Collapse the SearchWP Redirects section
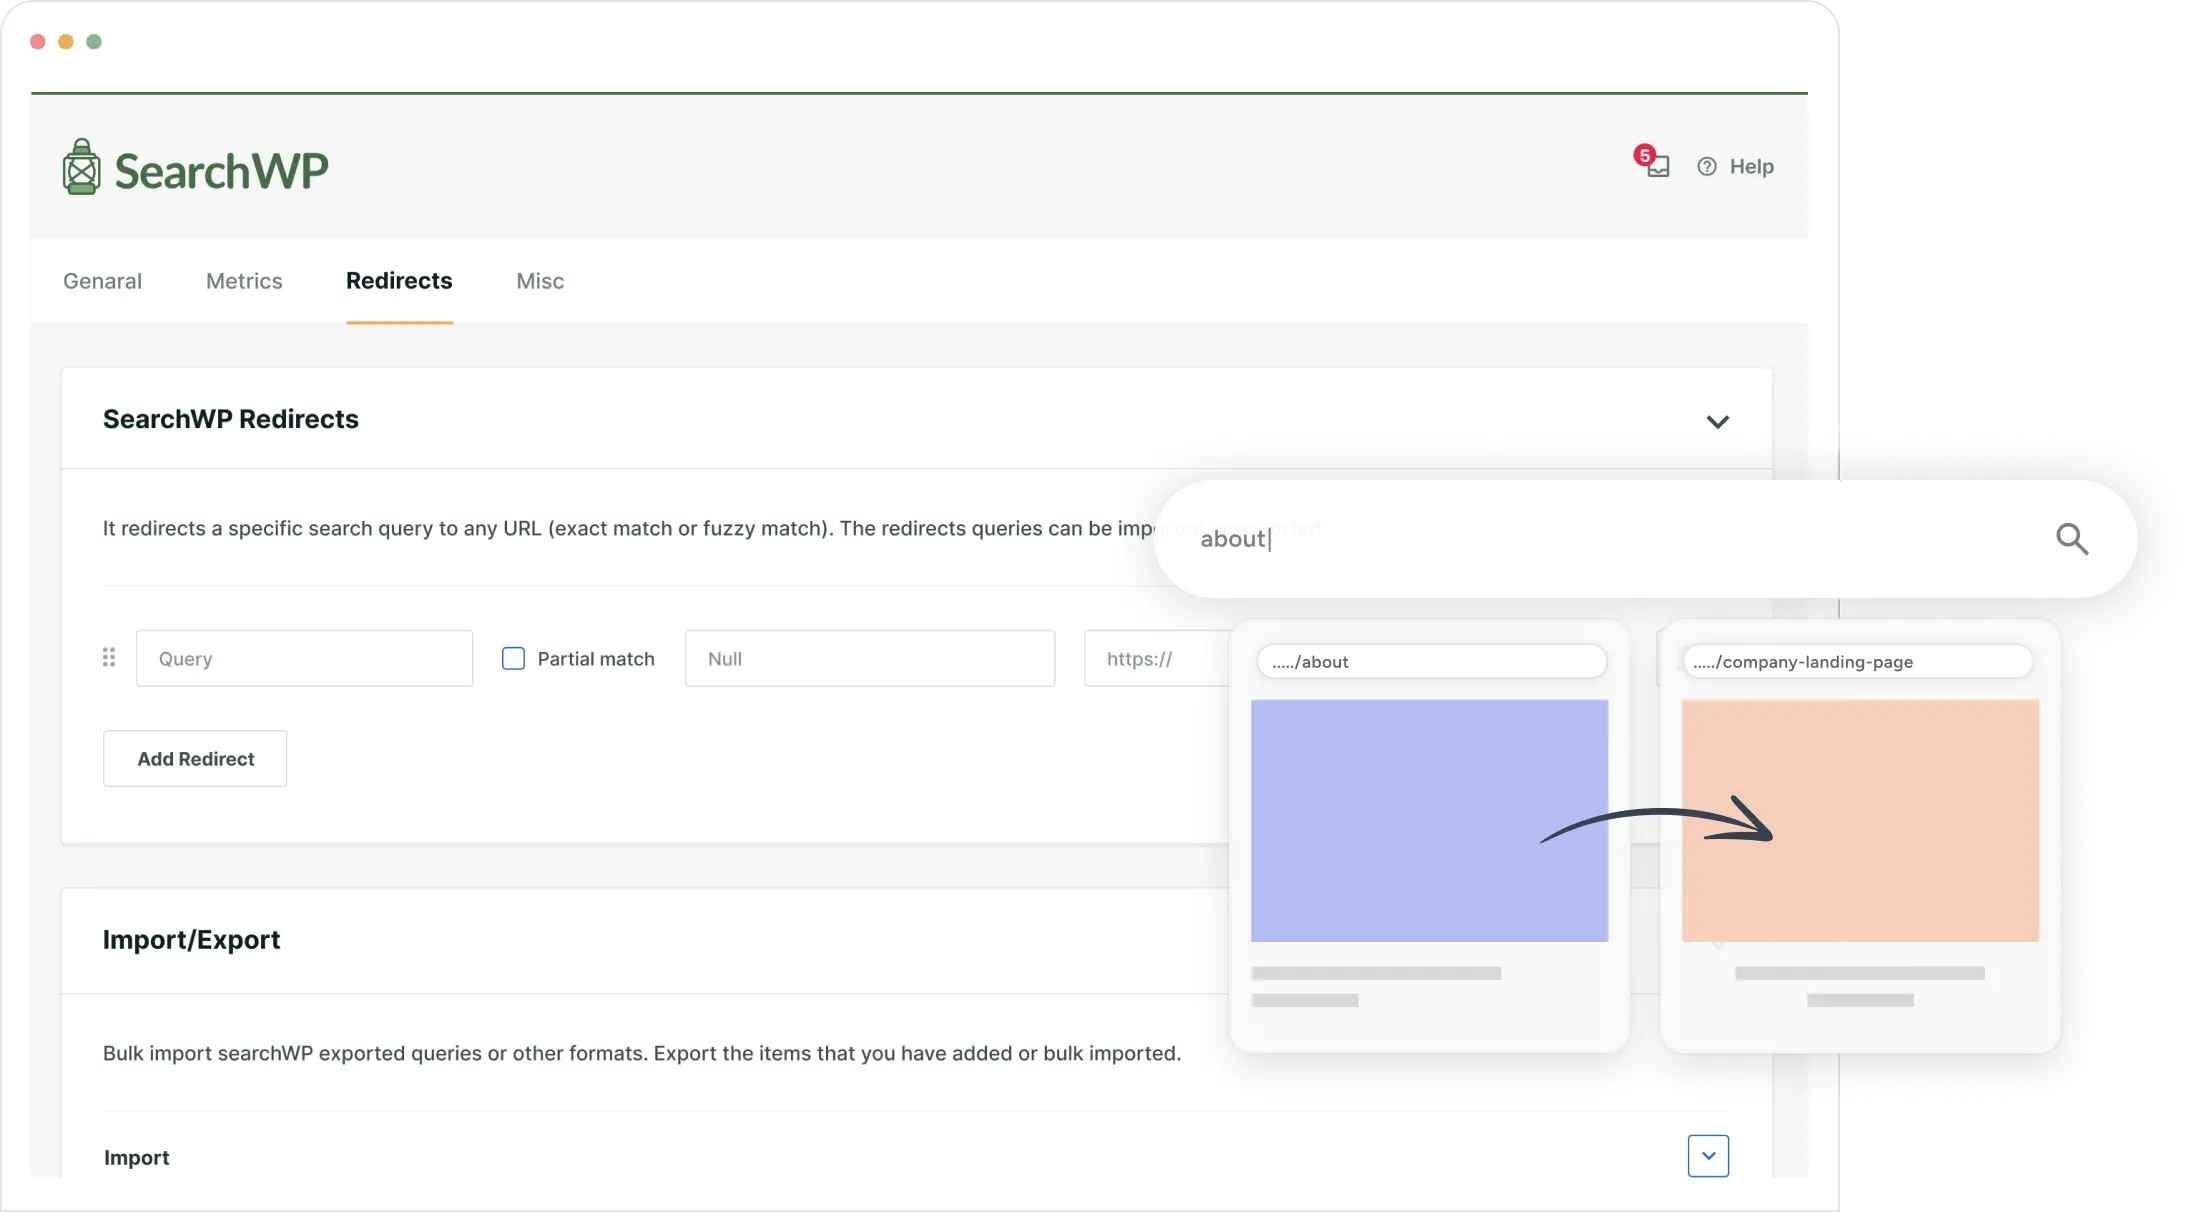 click(x=1719, y=421)
